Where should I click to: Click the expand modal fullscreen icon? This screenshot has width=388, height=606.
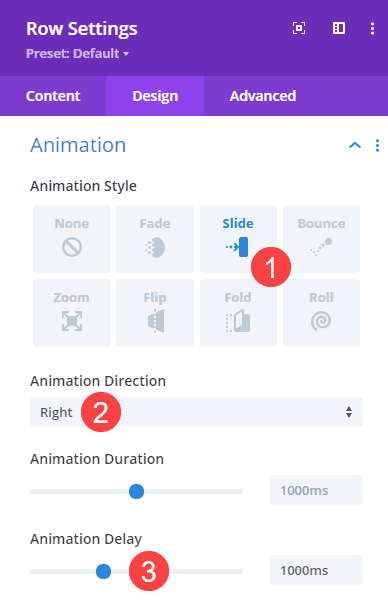pos(299,28)
